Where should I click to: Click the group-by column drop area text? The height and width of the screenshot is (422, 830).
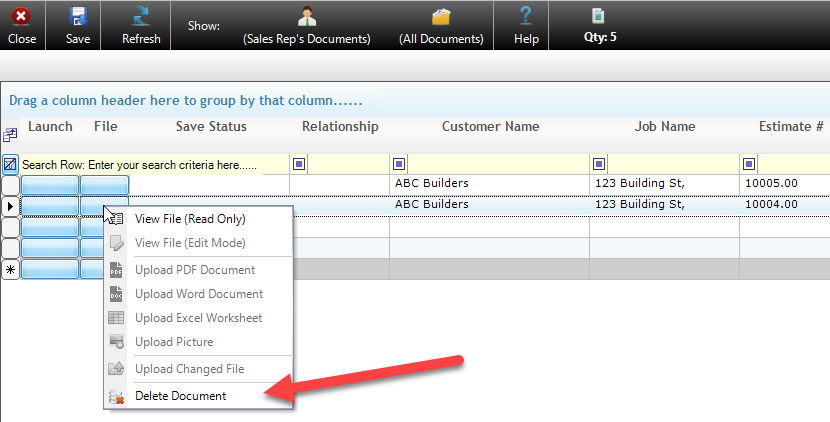pyautogui.click(x=186, y=101)
